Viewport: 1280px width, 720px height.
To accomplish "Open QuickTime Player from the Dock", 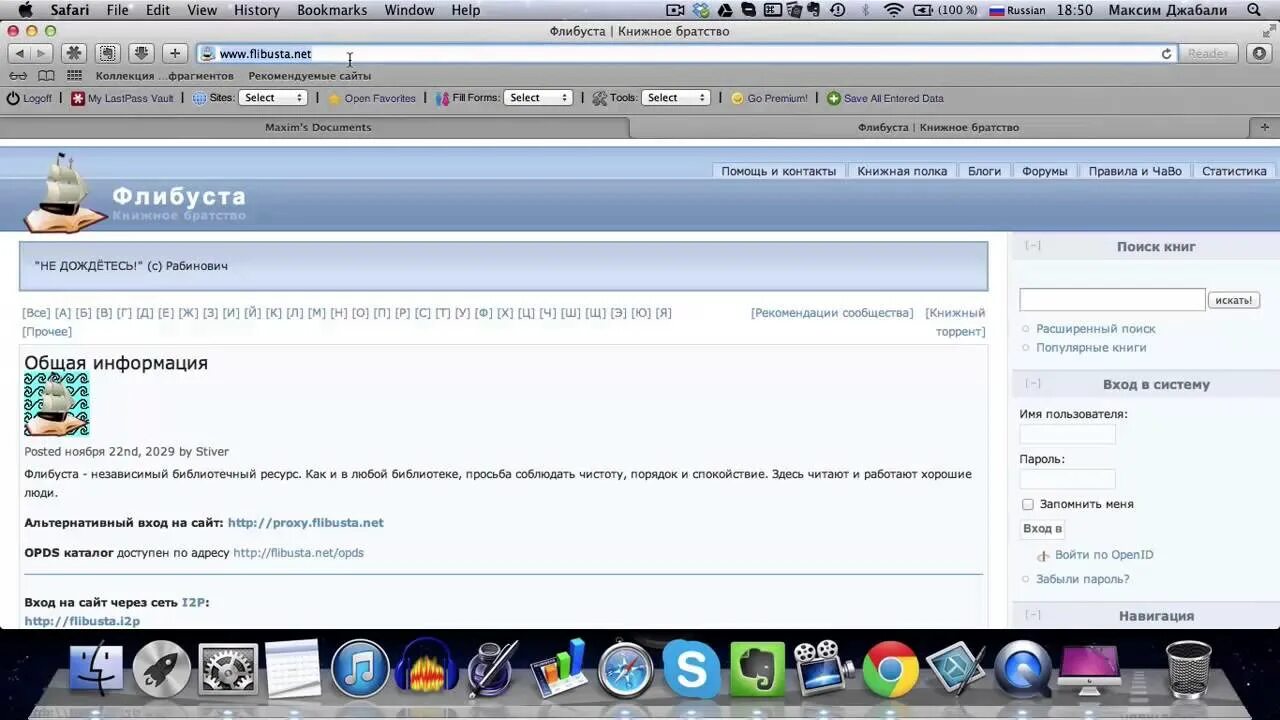I will pyautogui.click(x=1023, y=669).
